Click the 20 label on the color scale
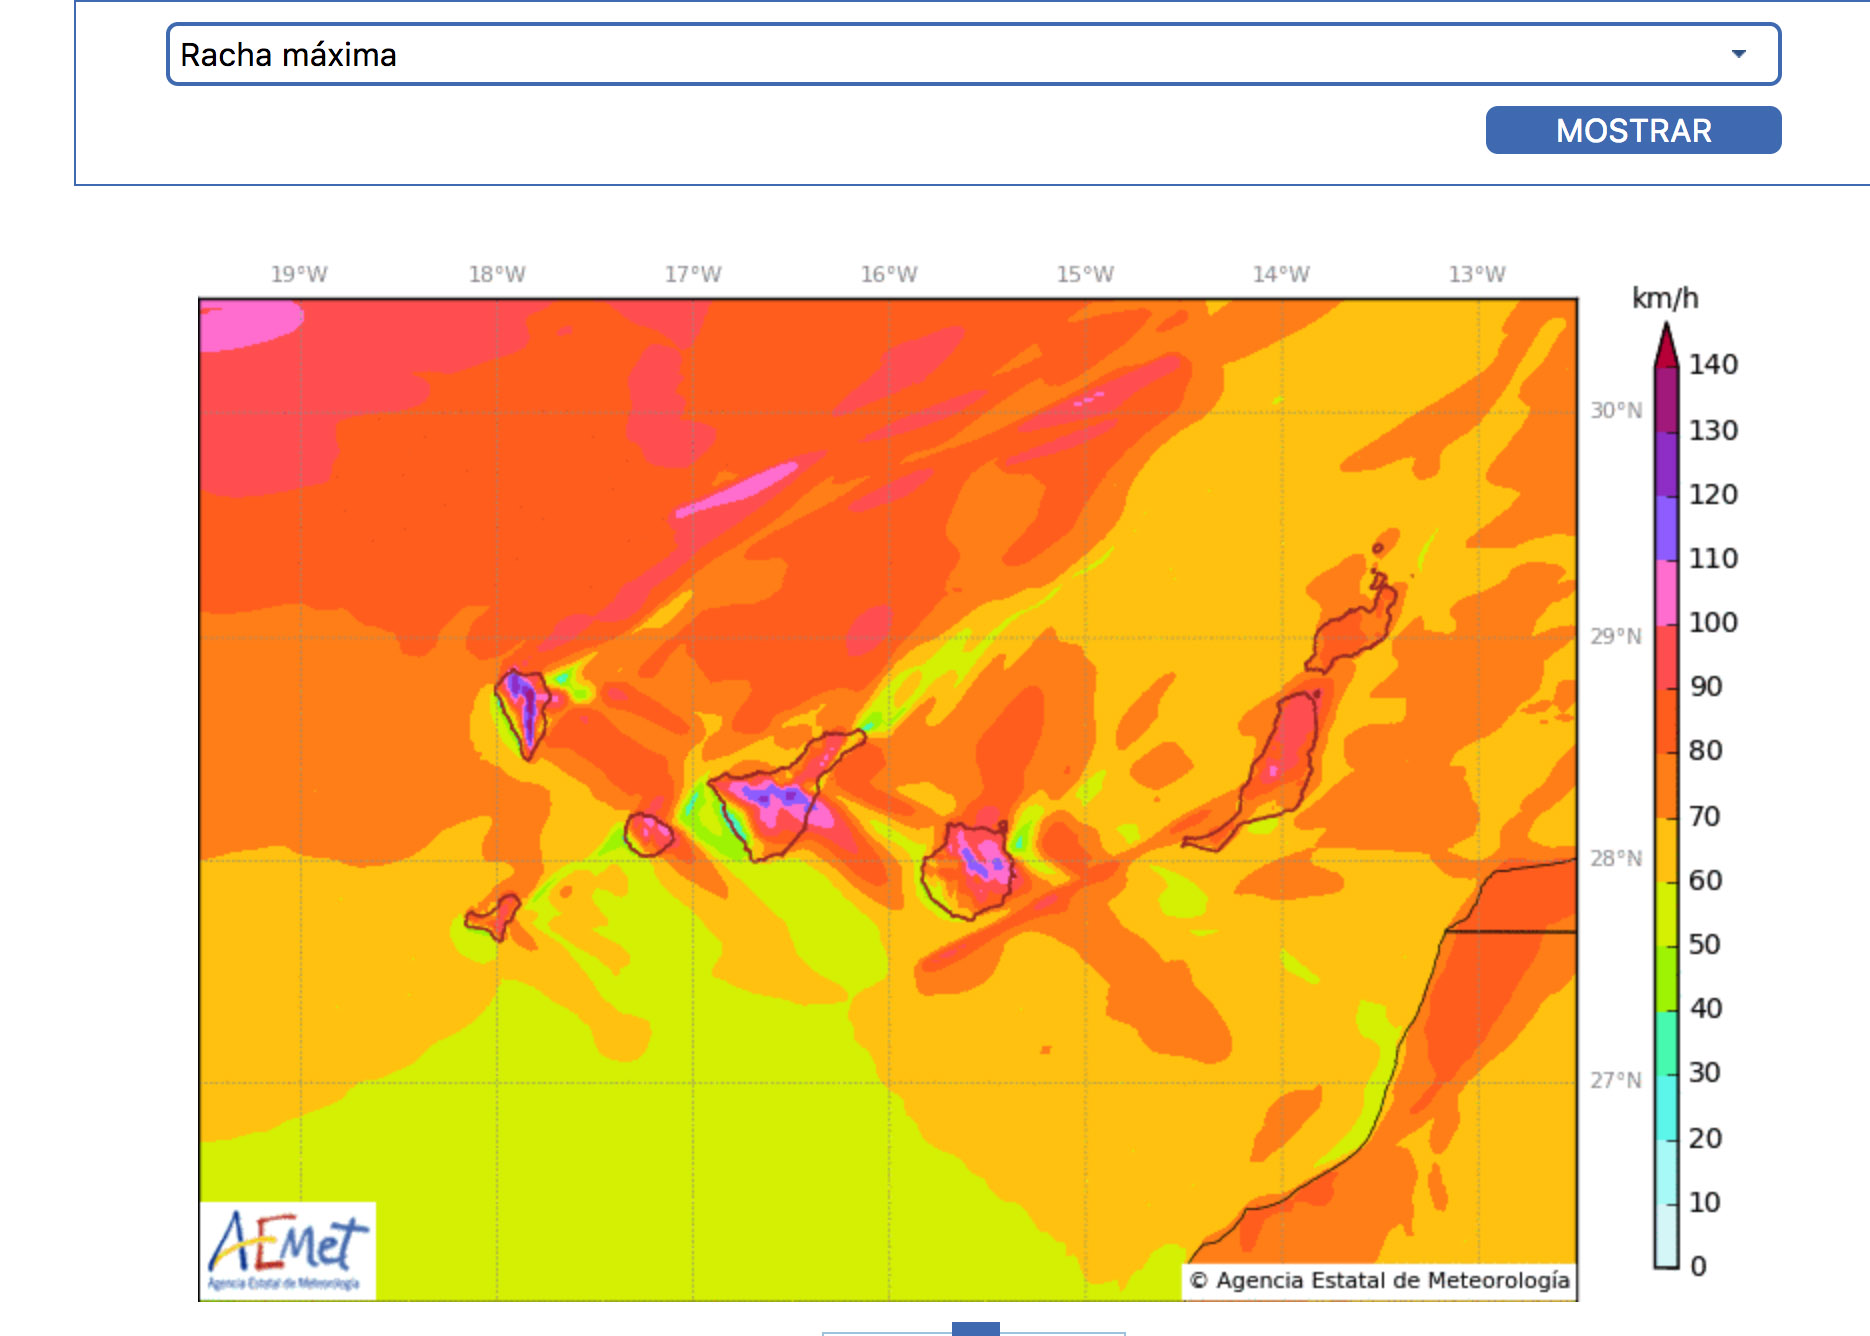This screenshot has height=1336, width=1870. click(1705, 1138)
